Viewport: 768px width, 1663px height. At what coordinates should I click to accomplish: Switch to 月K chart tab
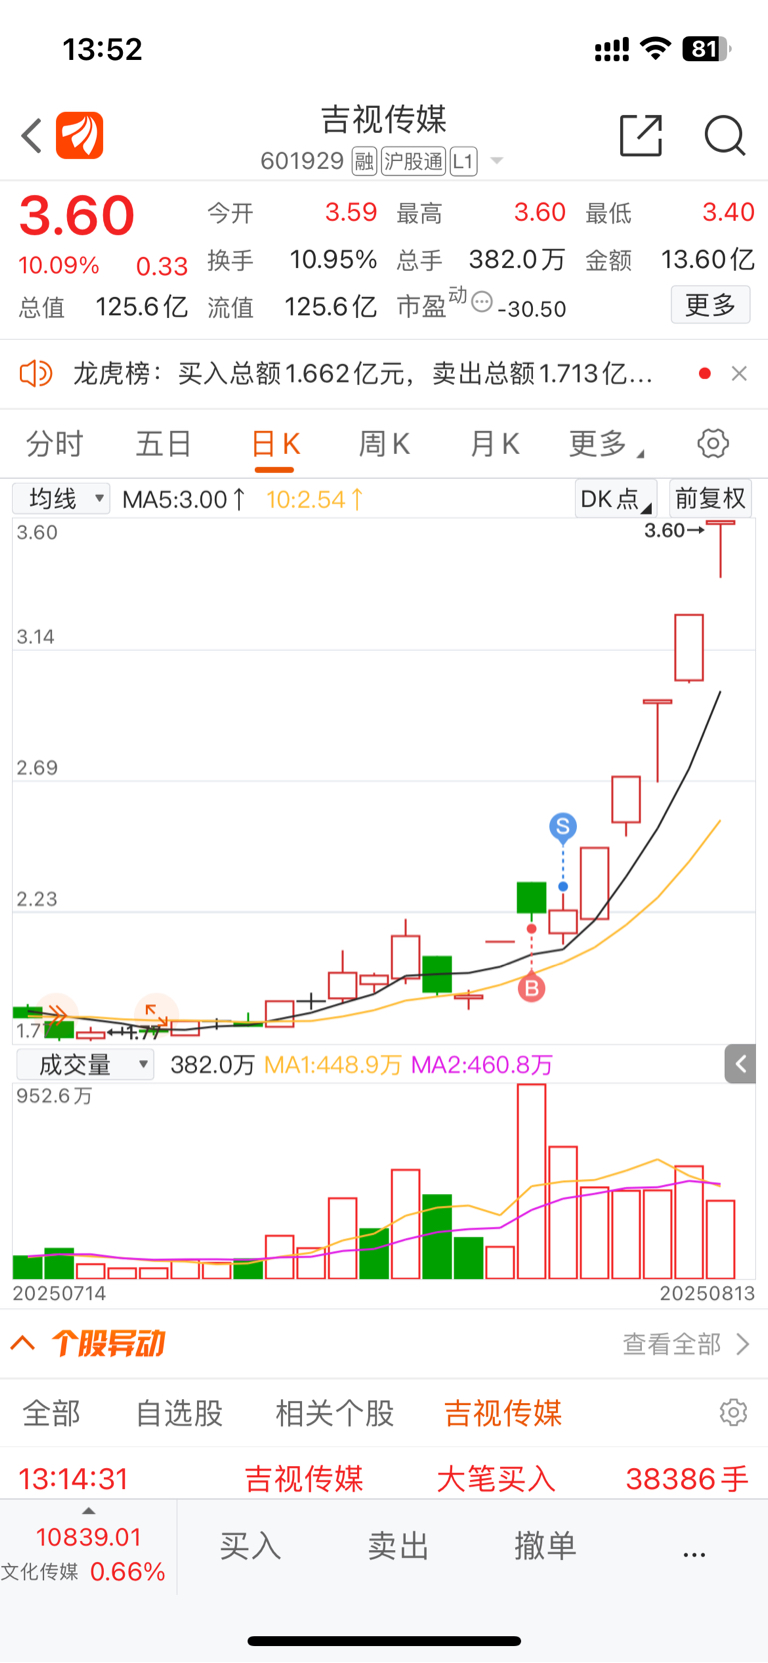(x=494, y=444)
